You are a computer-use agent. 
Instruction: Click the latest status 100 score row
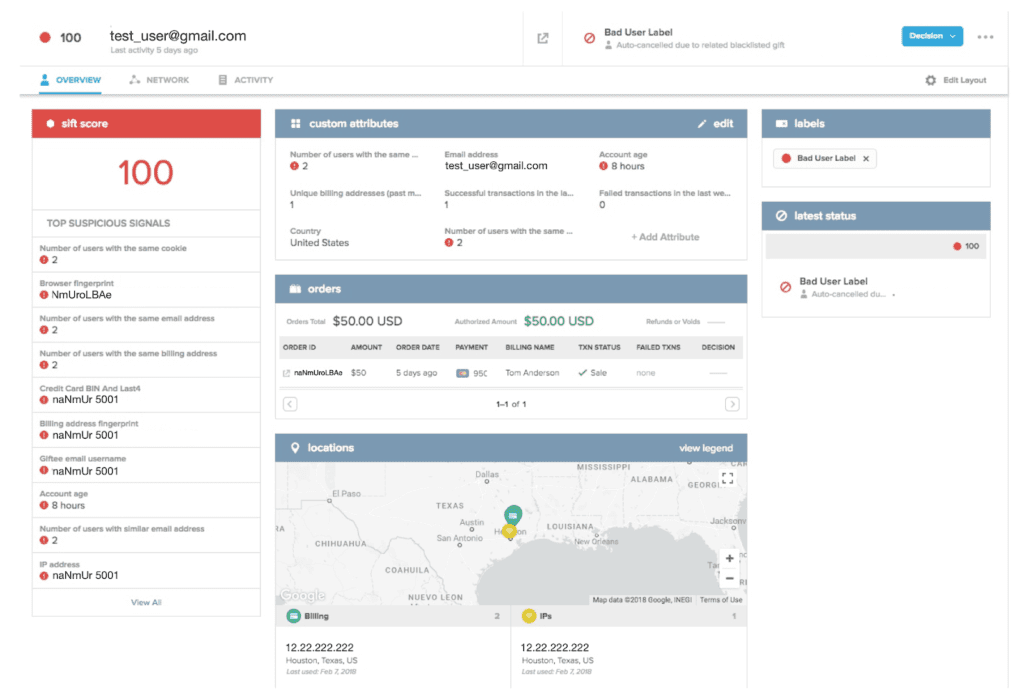tap(876, 246)
